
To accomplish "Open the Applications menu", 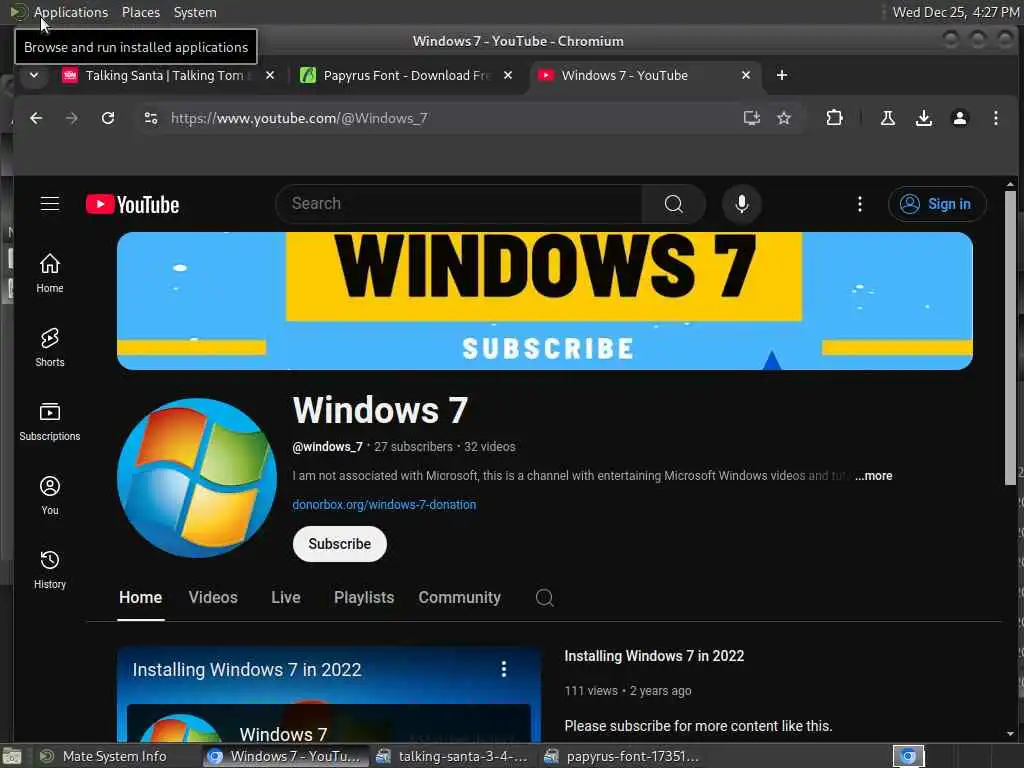I will [71, 12].
